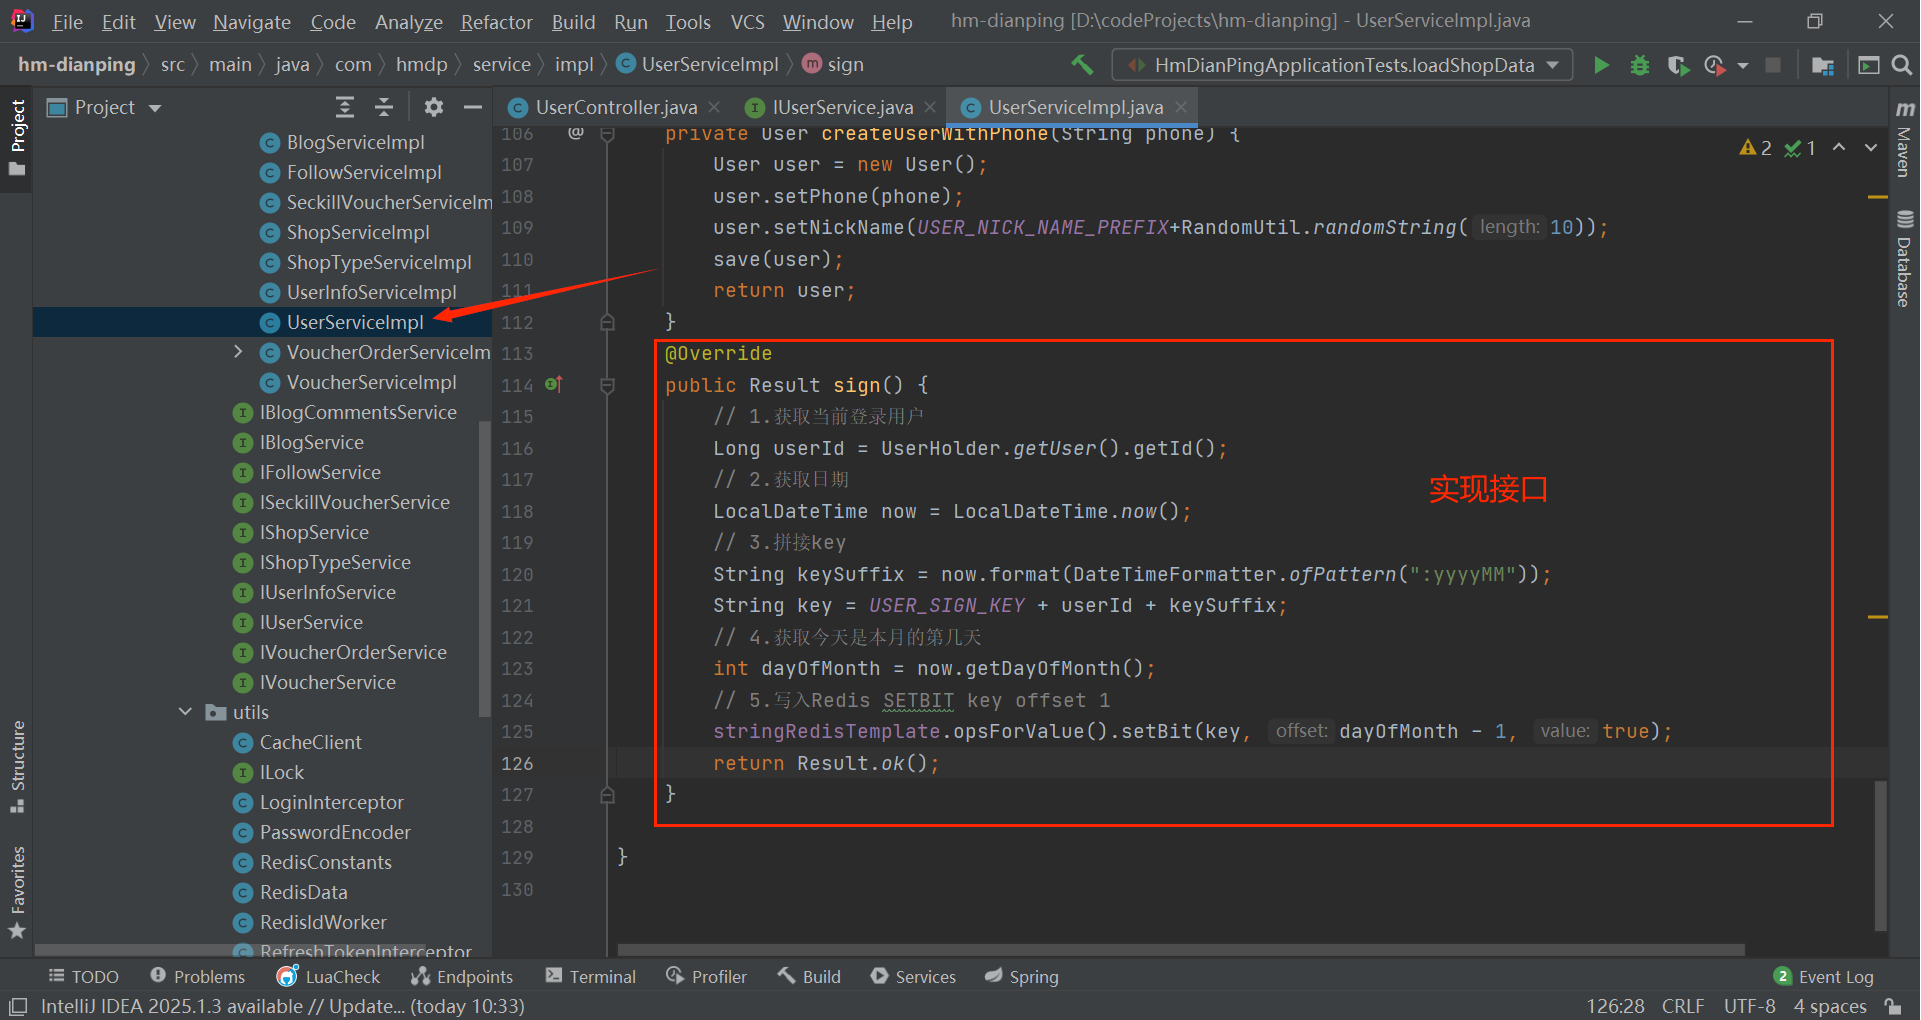Go to next highlighted error arrow

coord(1870,148)
